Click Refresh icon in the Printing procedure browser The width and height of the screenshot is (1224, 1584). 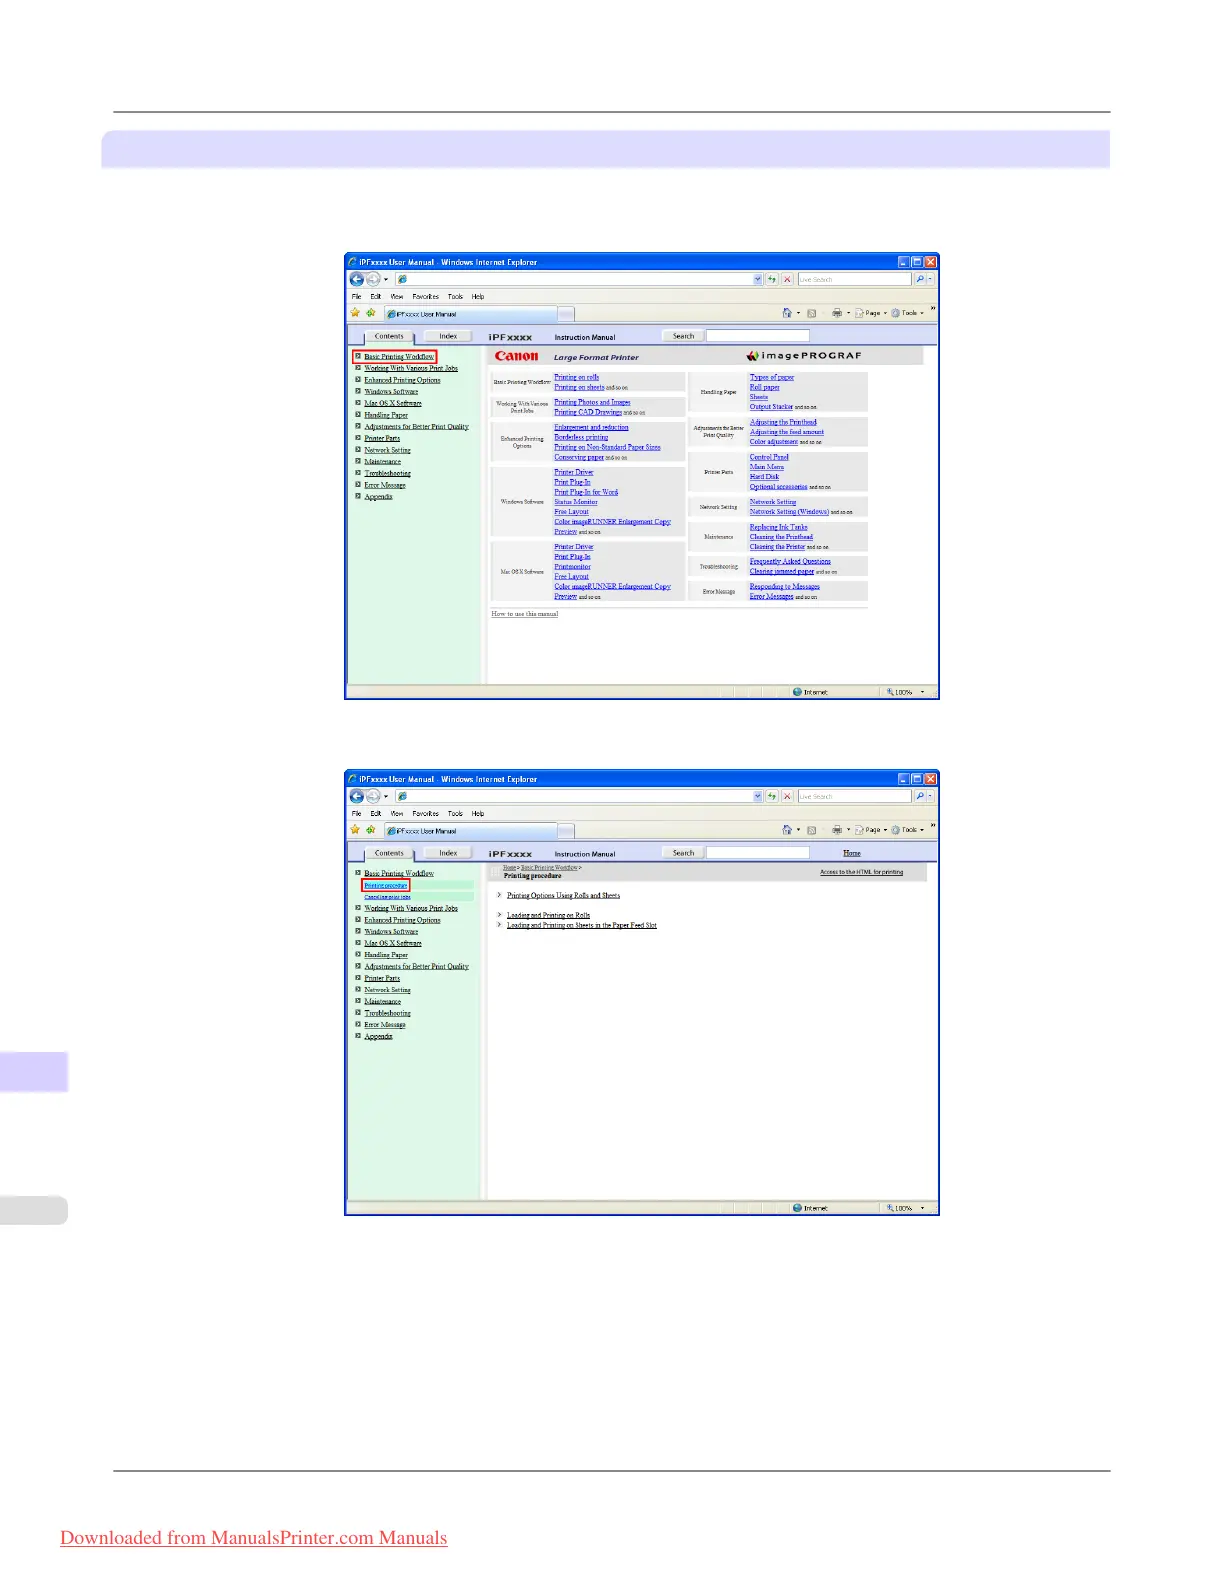coord(771,796)
